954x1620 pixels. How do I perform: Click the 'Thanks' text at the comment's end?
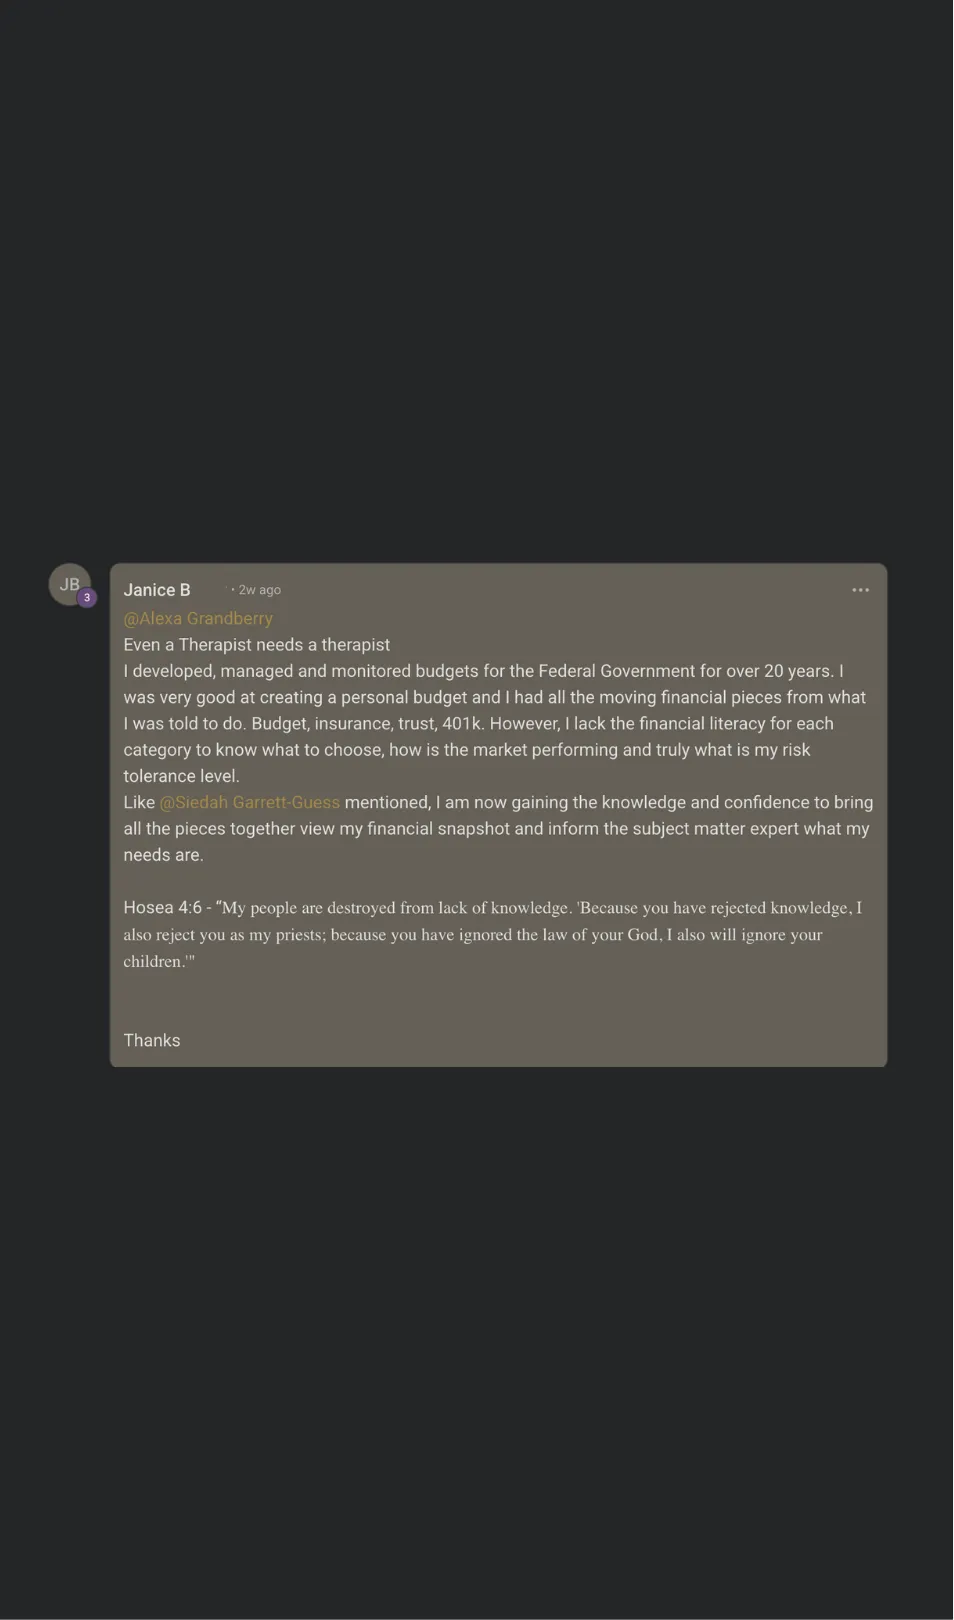(152, 1040)
